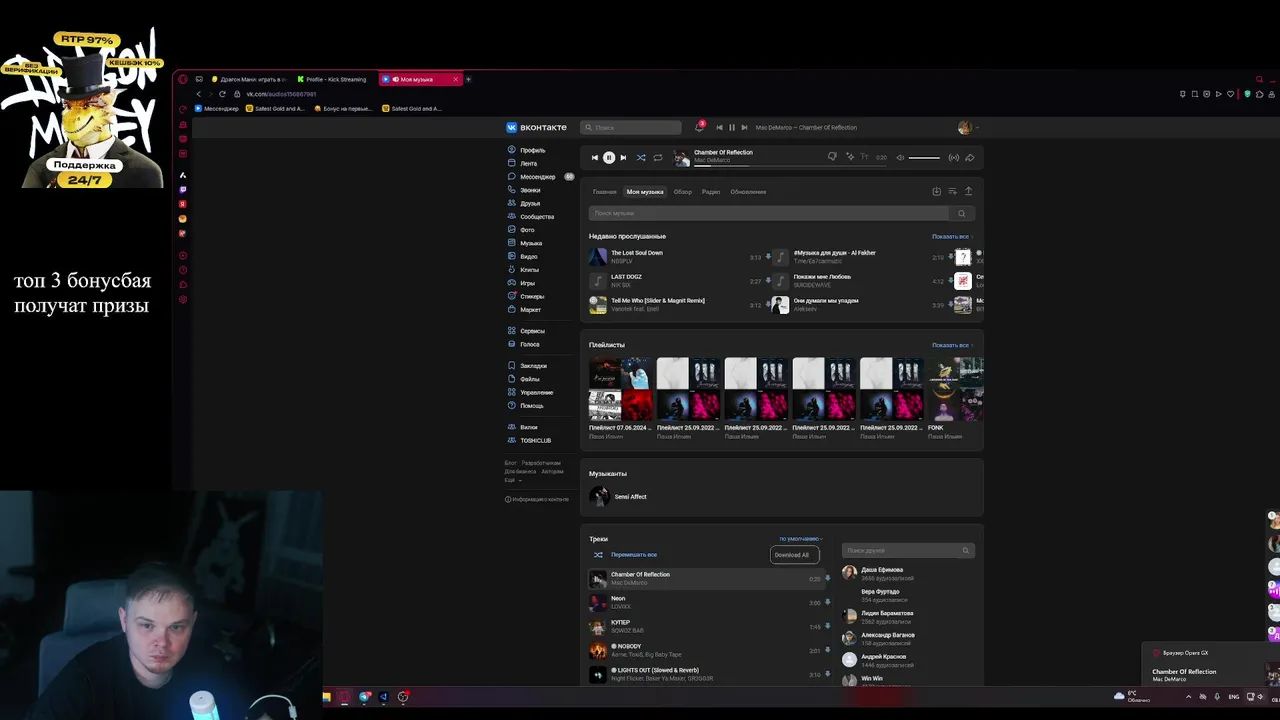This screenshot has height=720, width=1280.
Task: Download LAST DOGZ via its arrow icon
Action: click(767, 281)
